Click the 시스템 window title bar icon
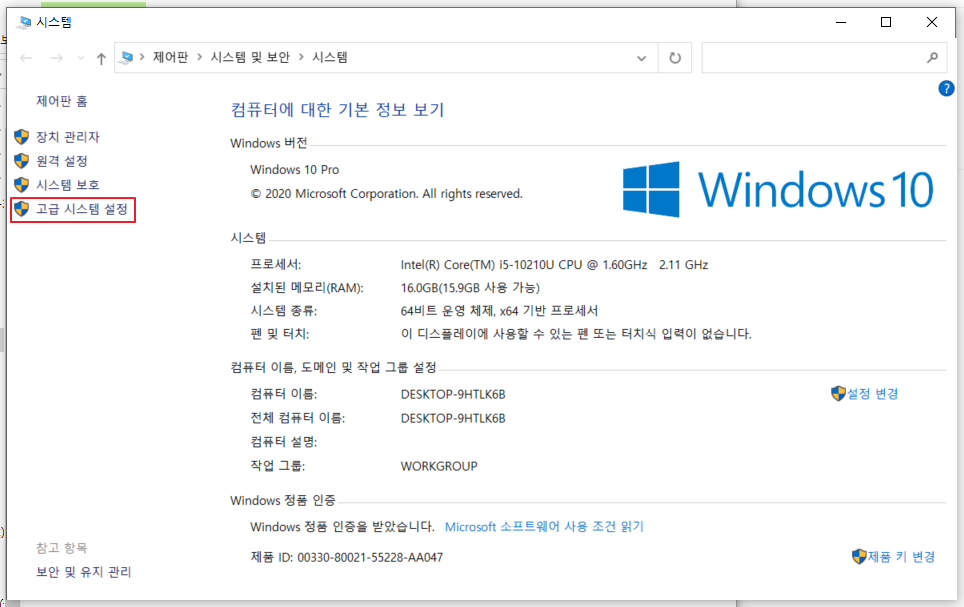Viewport: 964px width, 607px height. pyautogui.click(x=24, y=22)
